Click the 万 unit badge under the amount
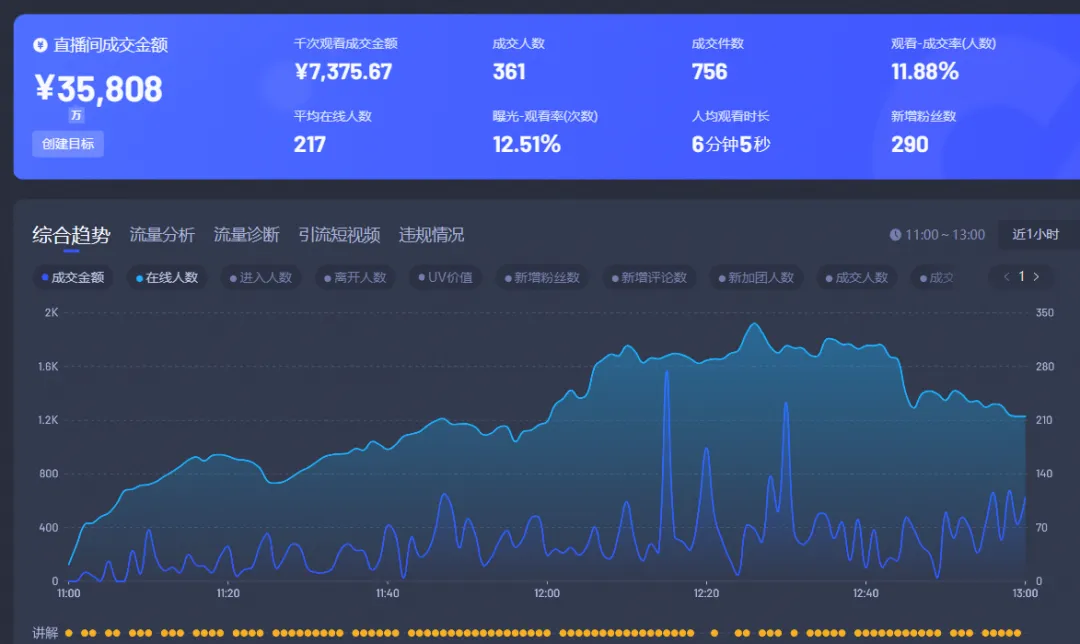This screenshot has width=1080, height=644. tap(76, 115)
